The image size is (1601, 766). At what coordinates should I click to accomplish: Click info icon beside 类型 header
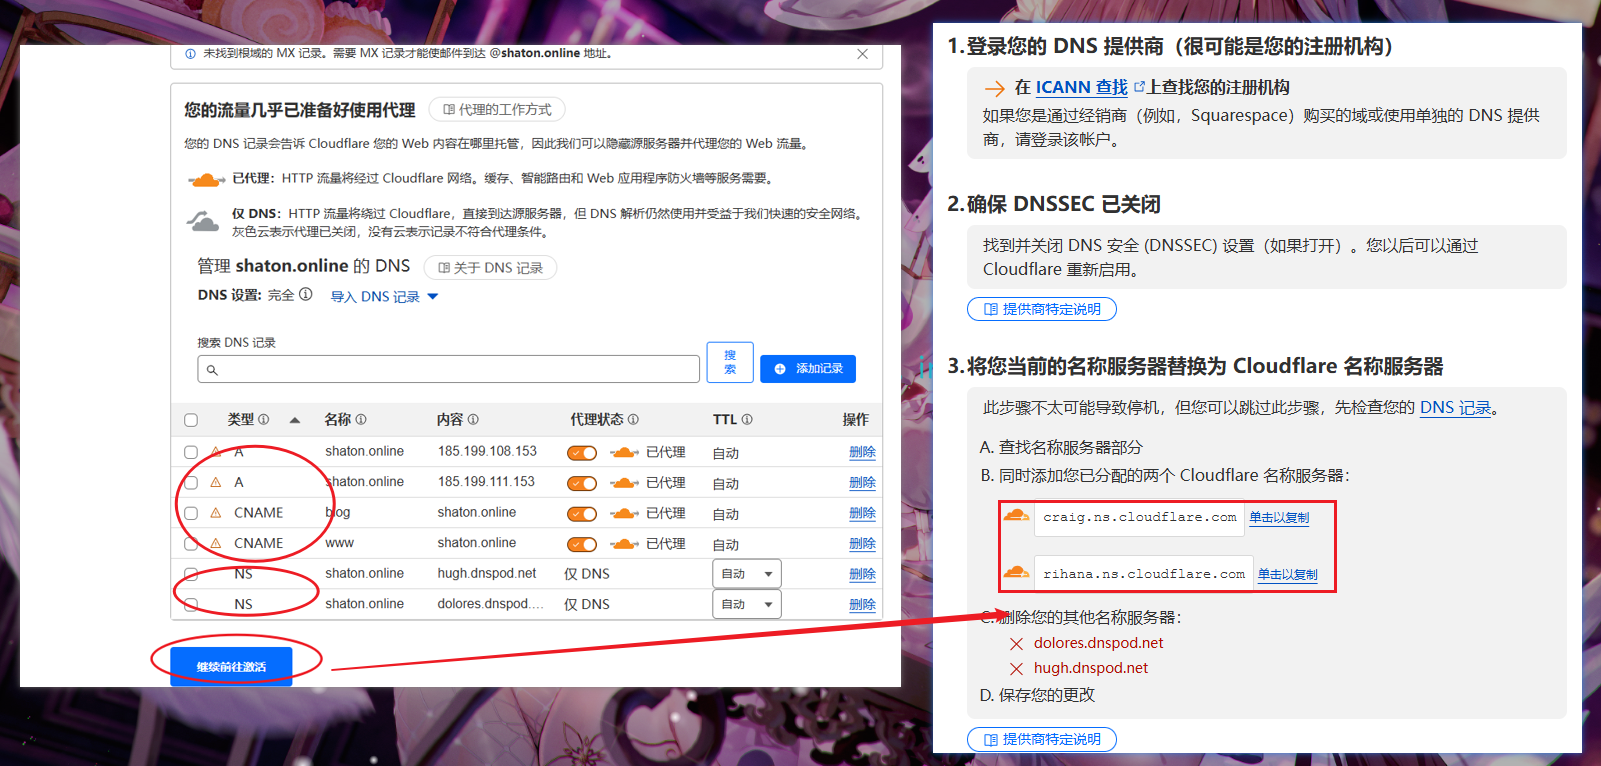click(x=264, y=420)
